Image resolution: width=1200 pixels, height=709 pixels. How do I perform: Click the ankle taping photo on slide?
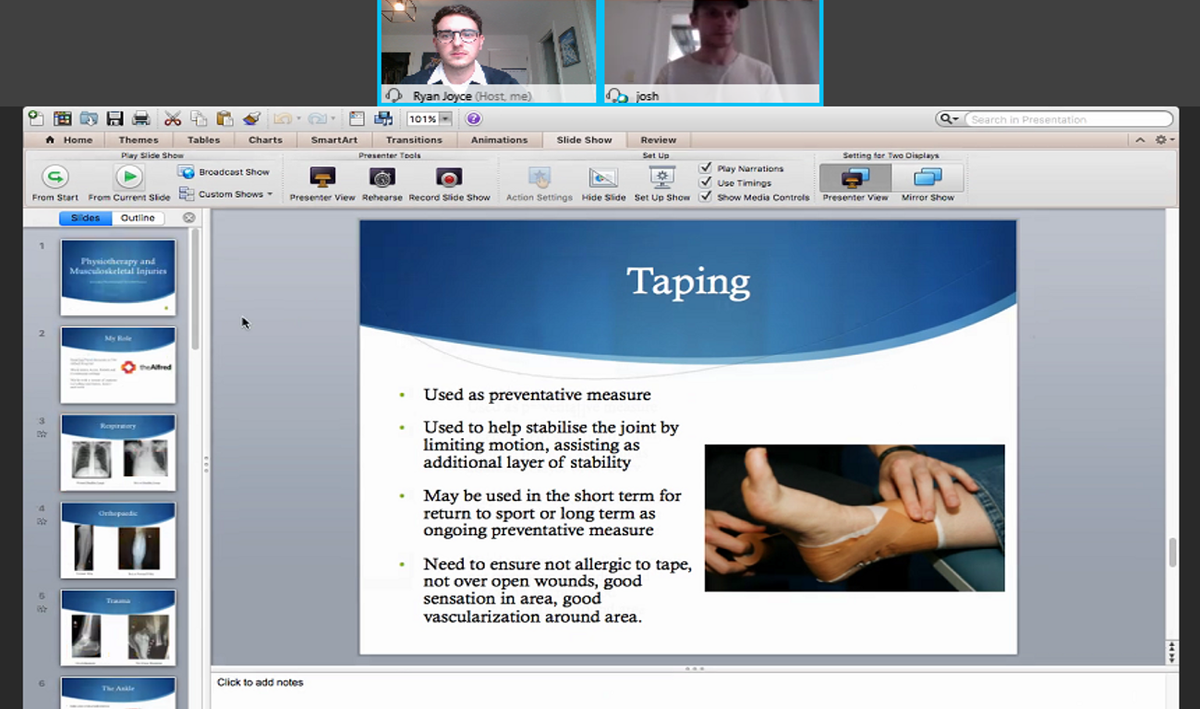tap(855, 518)
